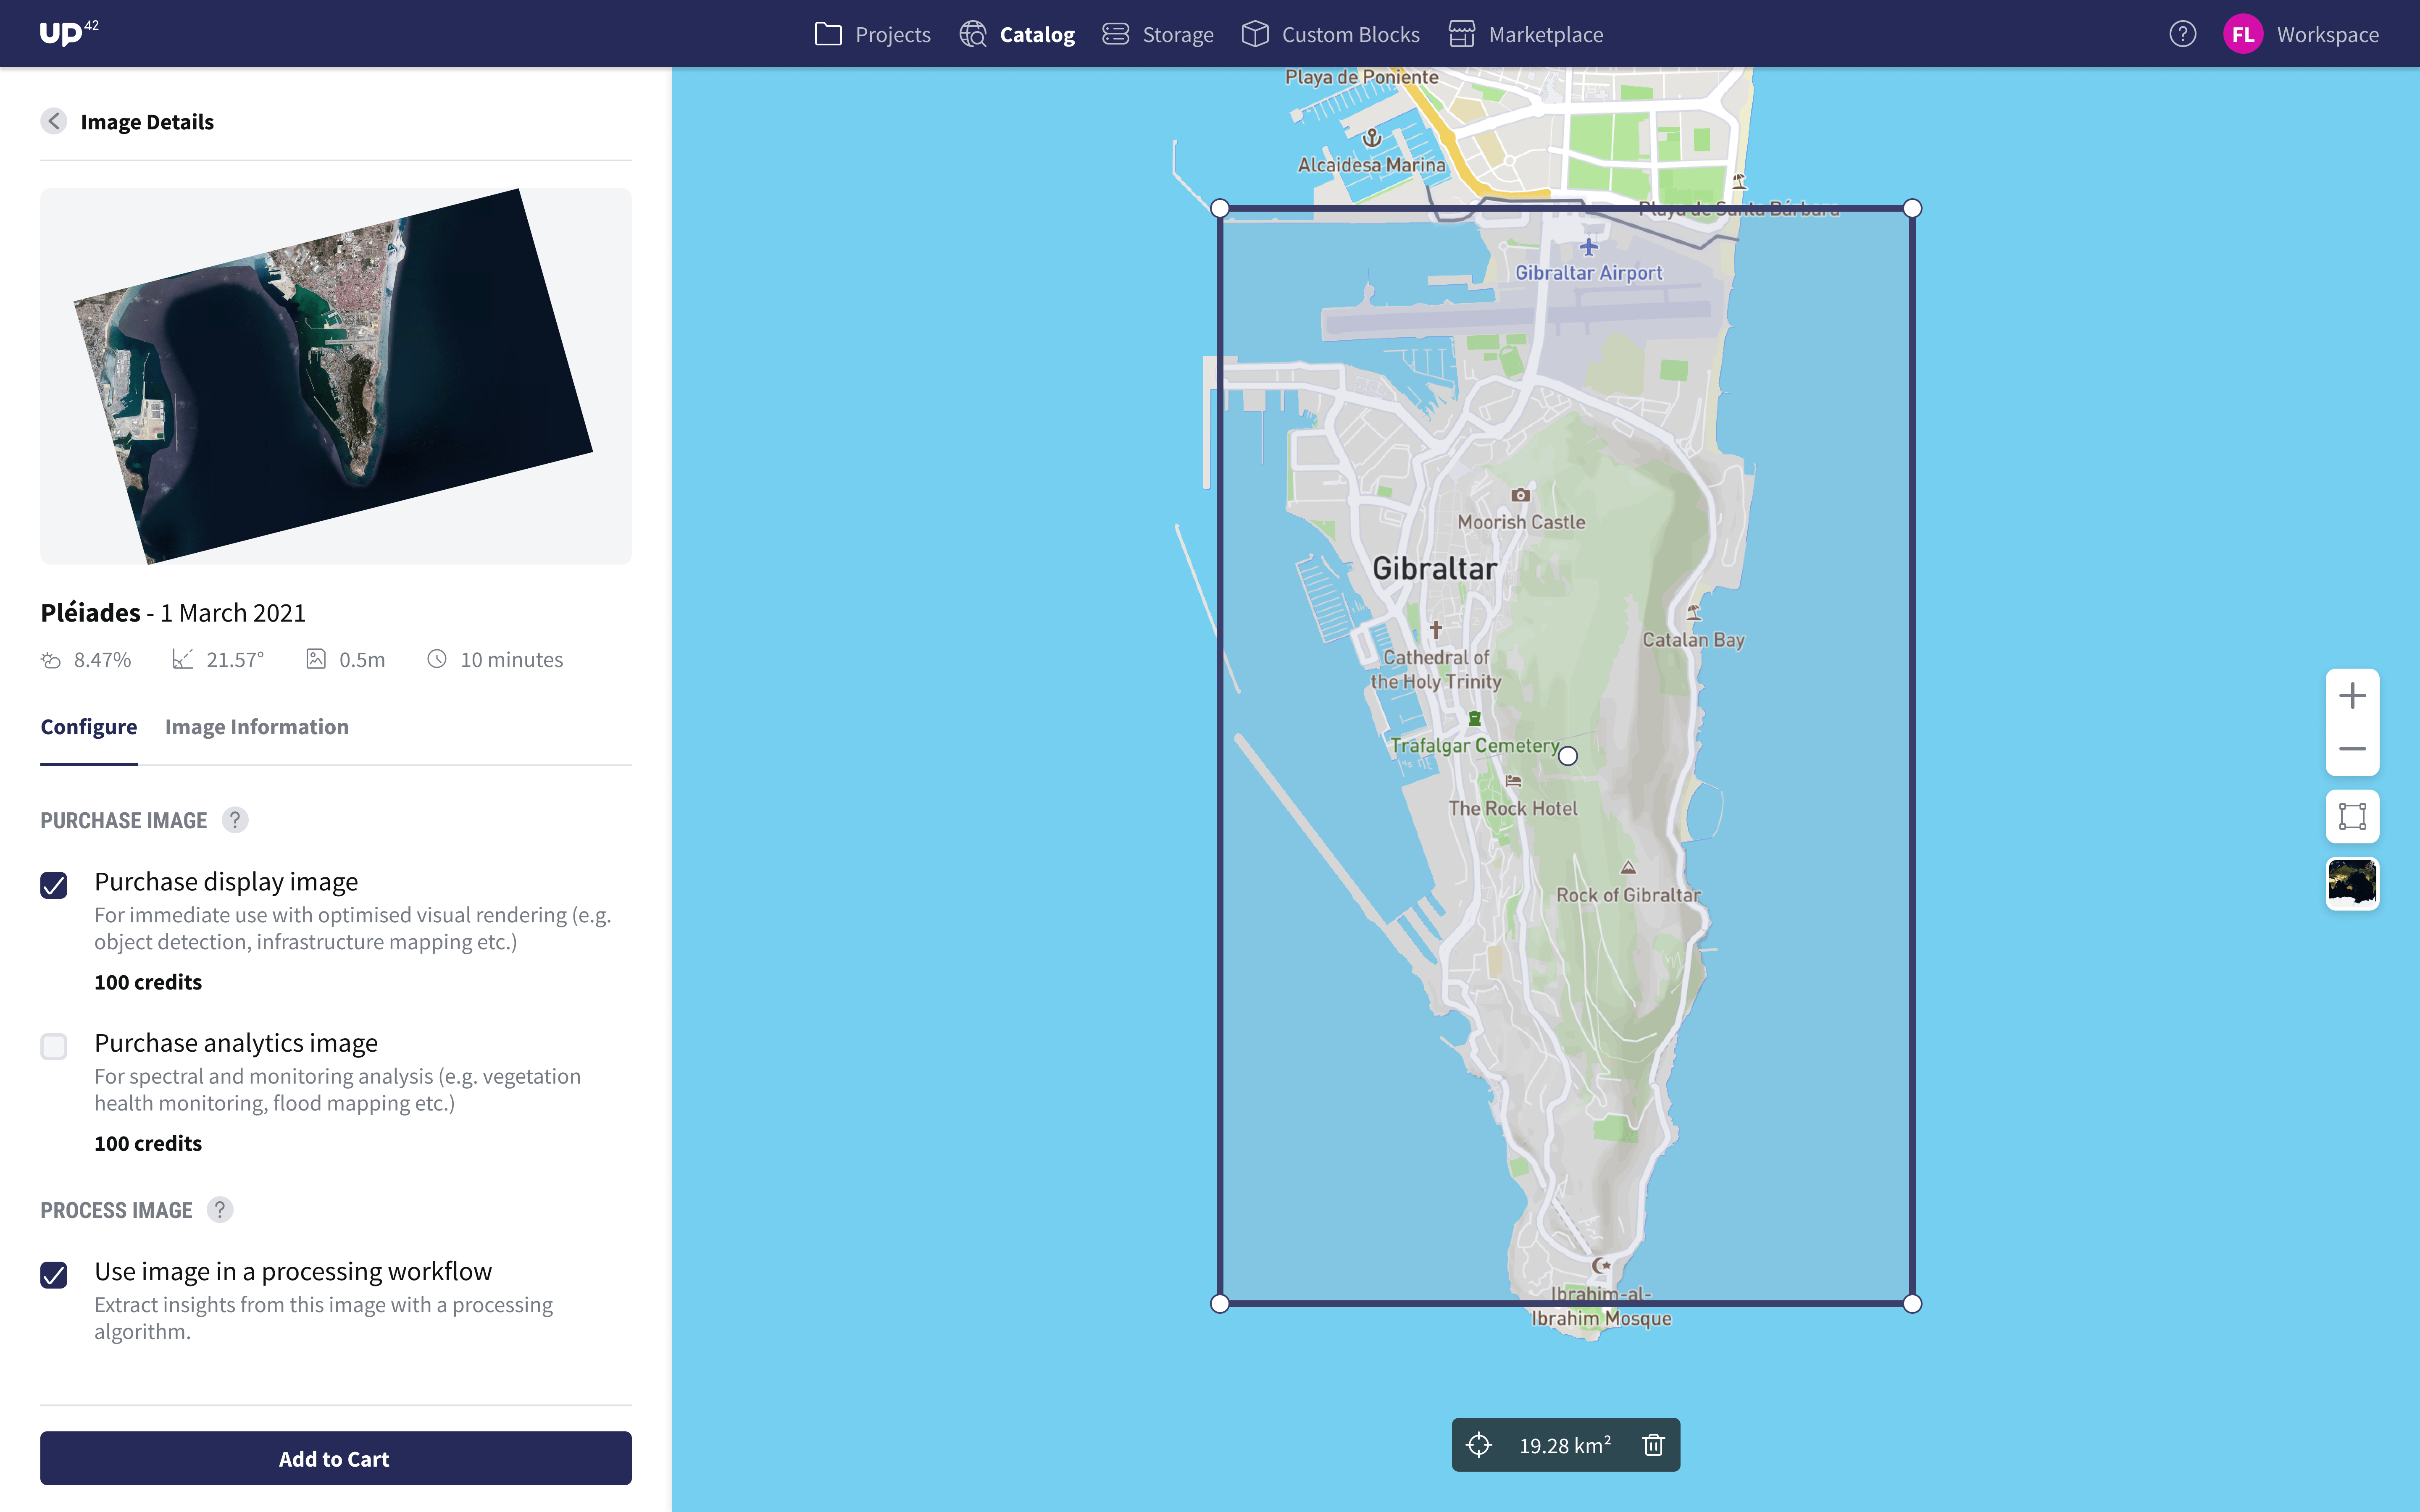The height and width of the screenshot is (1512, 2420).
Task: Go to the Storage section
Action: coord(1158,34)
